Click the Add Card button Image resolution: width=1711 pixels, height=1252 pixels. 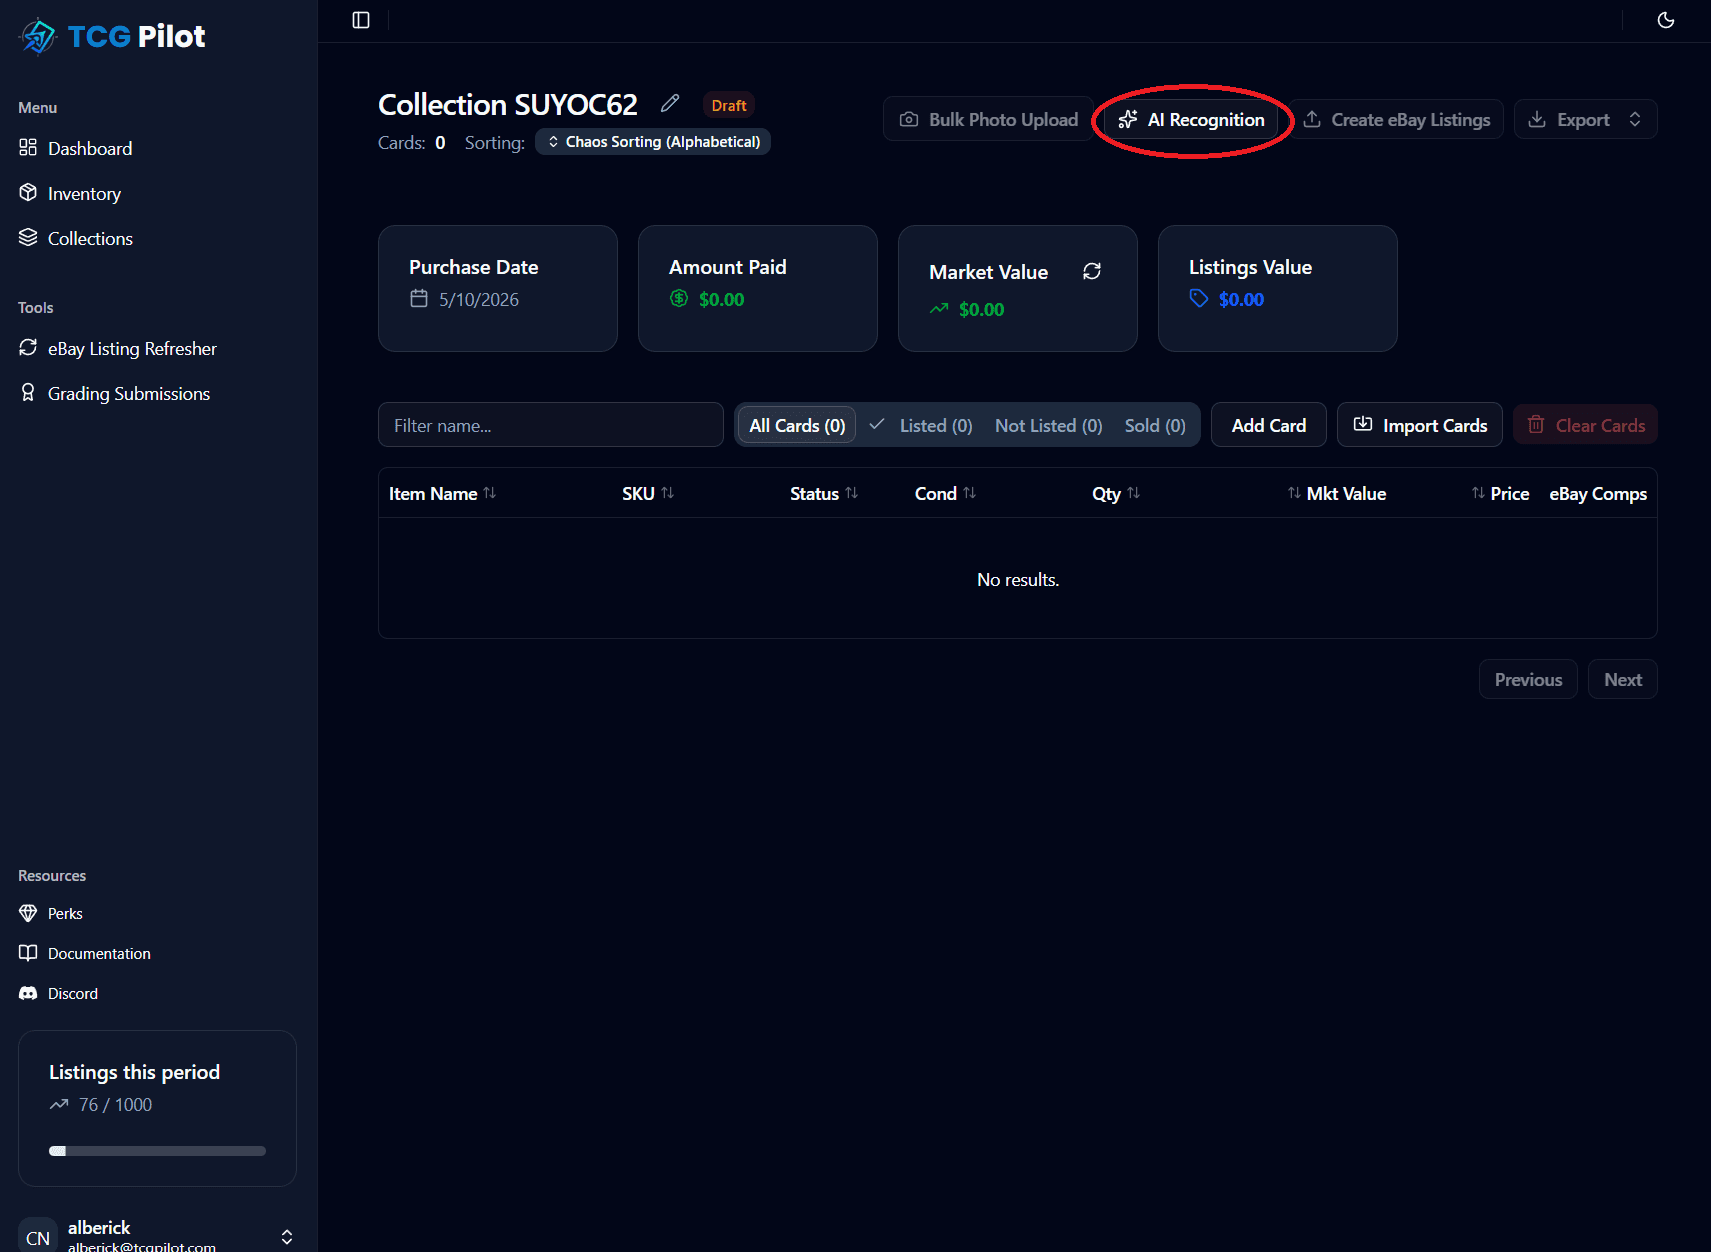point(1268,425)
